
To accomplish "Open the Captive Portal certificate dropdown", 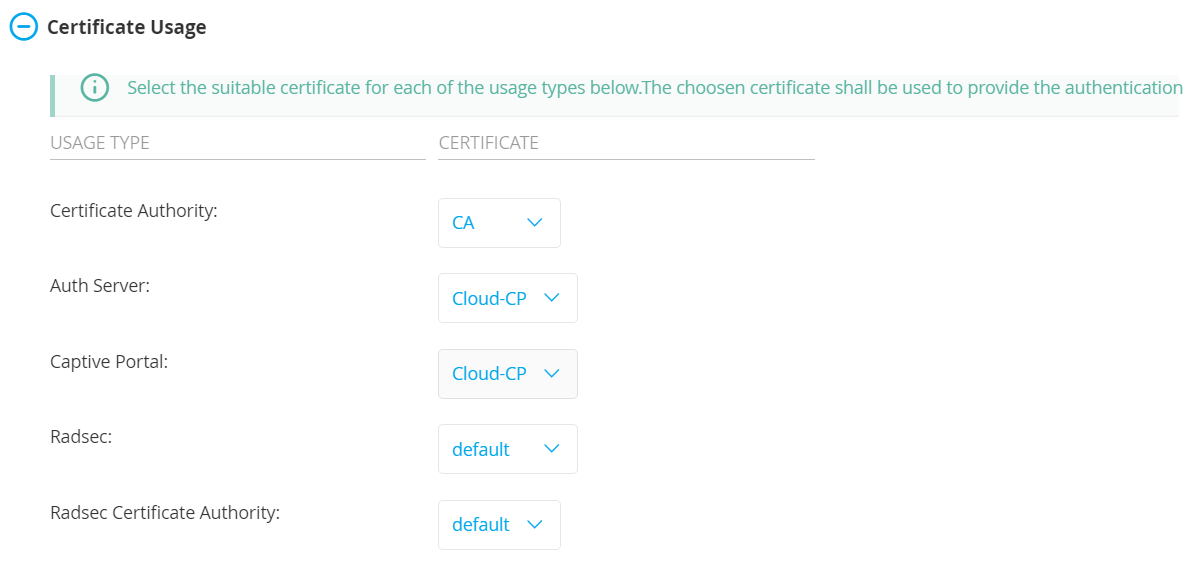I will pos(507,374).
